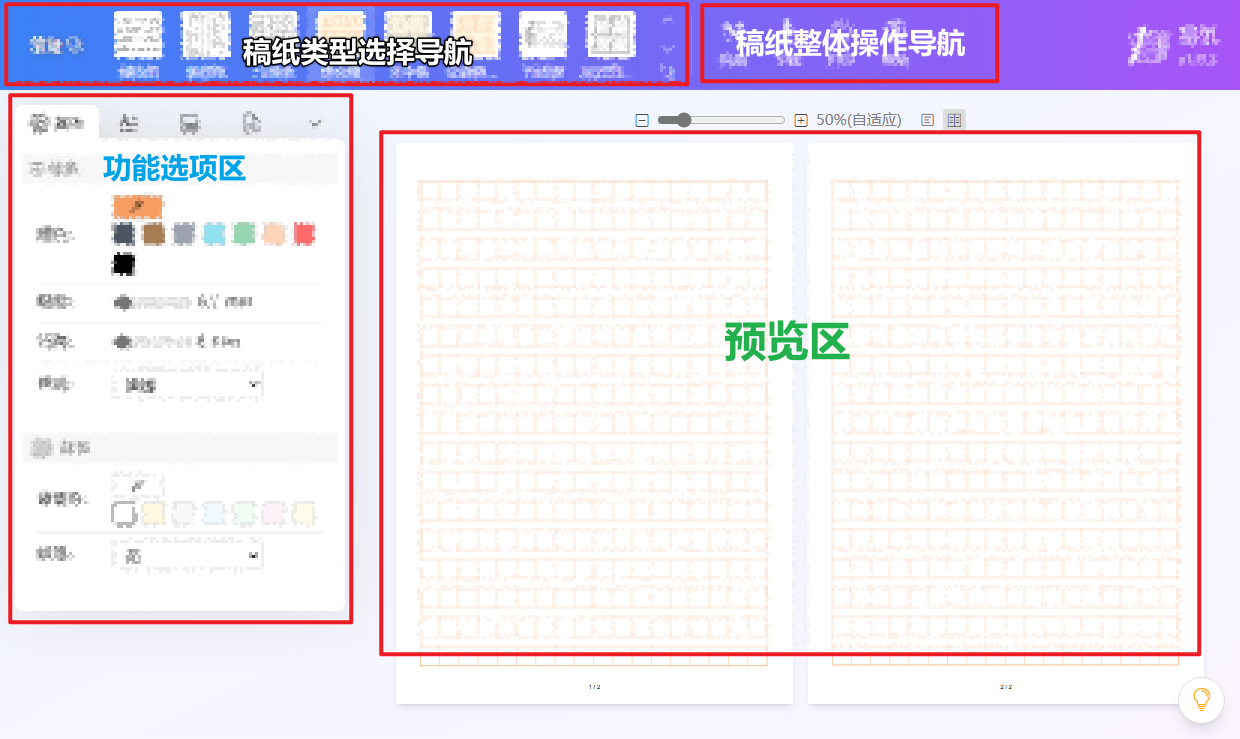Click the orange custom line color picker
Image resolution: width=1240 pixels, height=739 pixels.
coord(138,206)
